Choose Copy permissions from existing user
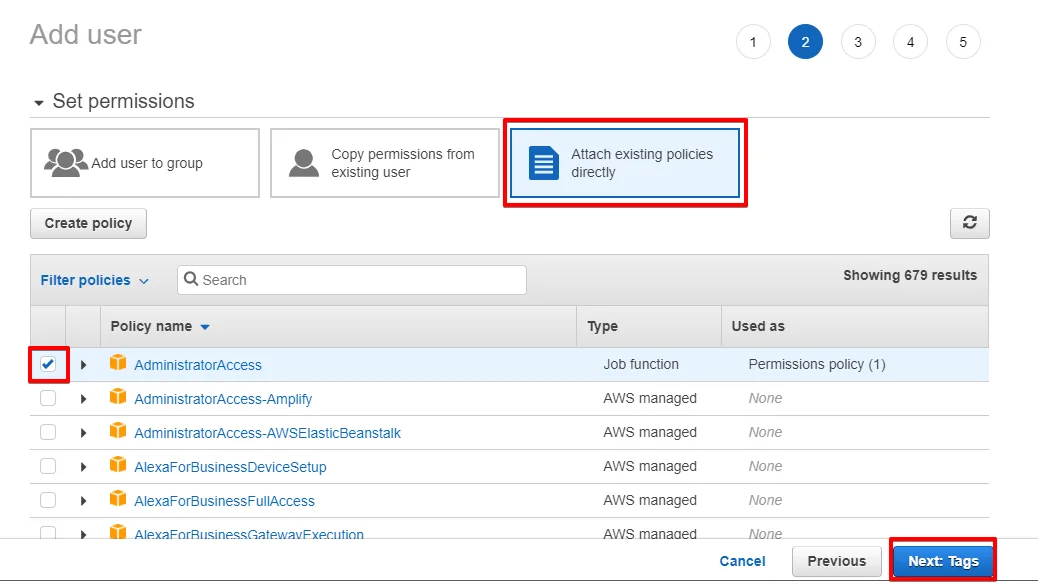1038x585 pixels. 384,163
